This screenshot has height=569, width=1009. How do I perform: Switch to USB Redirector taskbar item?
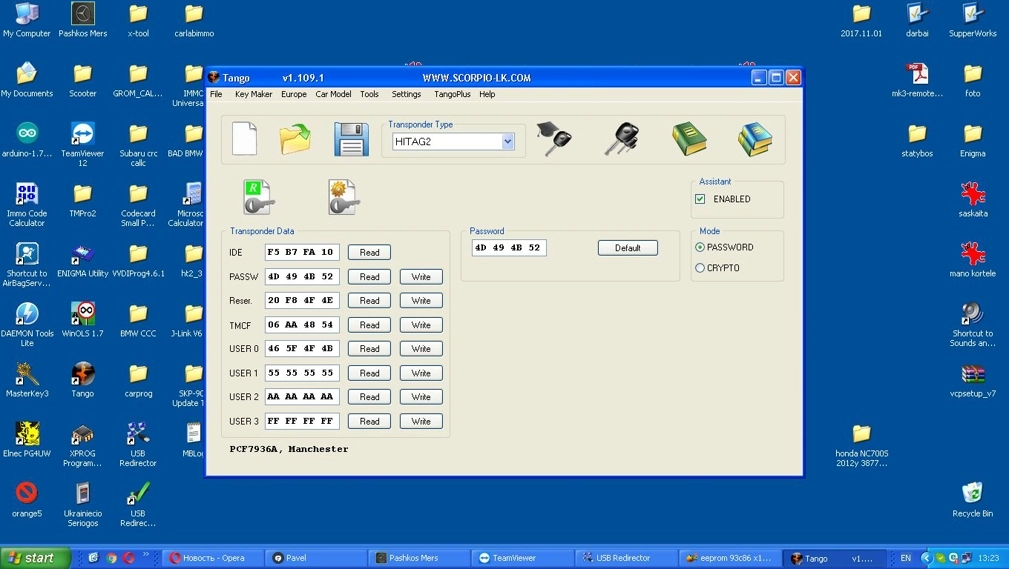(x=625, y=558)
